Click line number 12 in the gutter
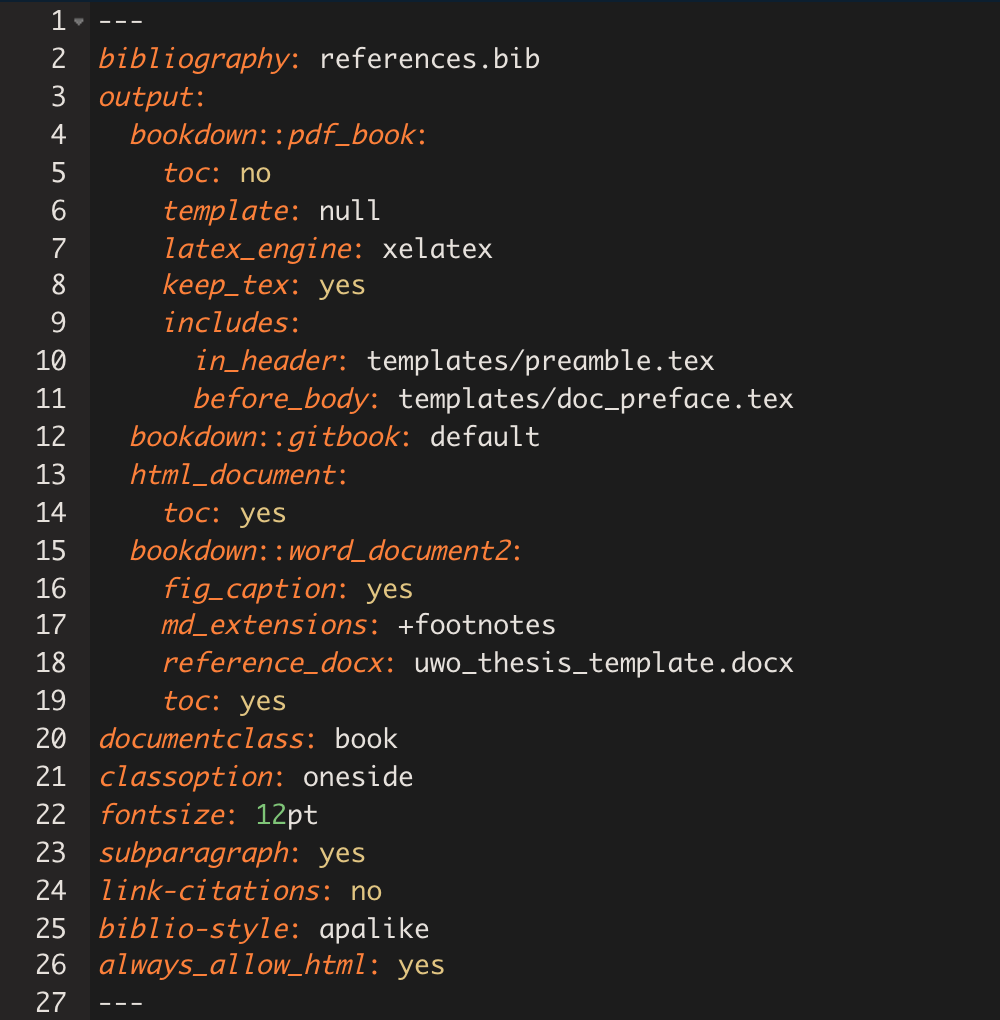 point(50,437)
